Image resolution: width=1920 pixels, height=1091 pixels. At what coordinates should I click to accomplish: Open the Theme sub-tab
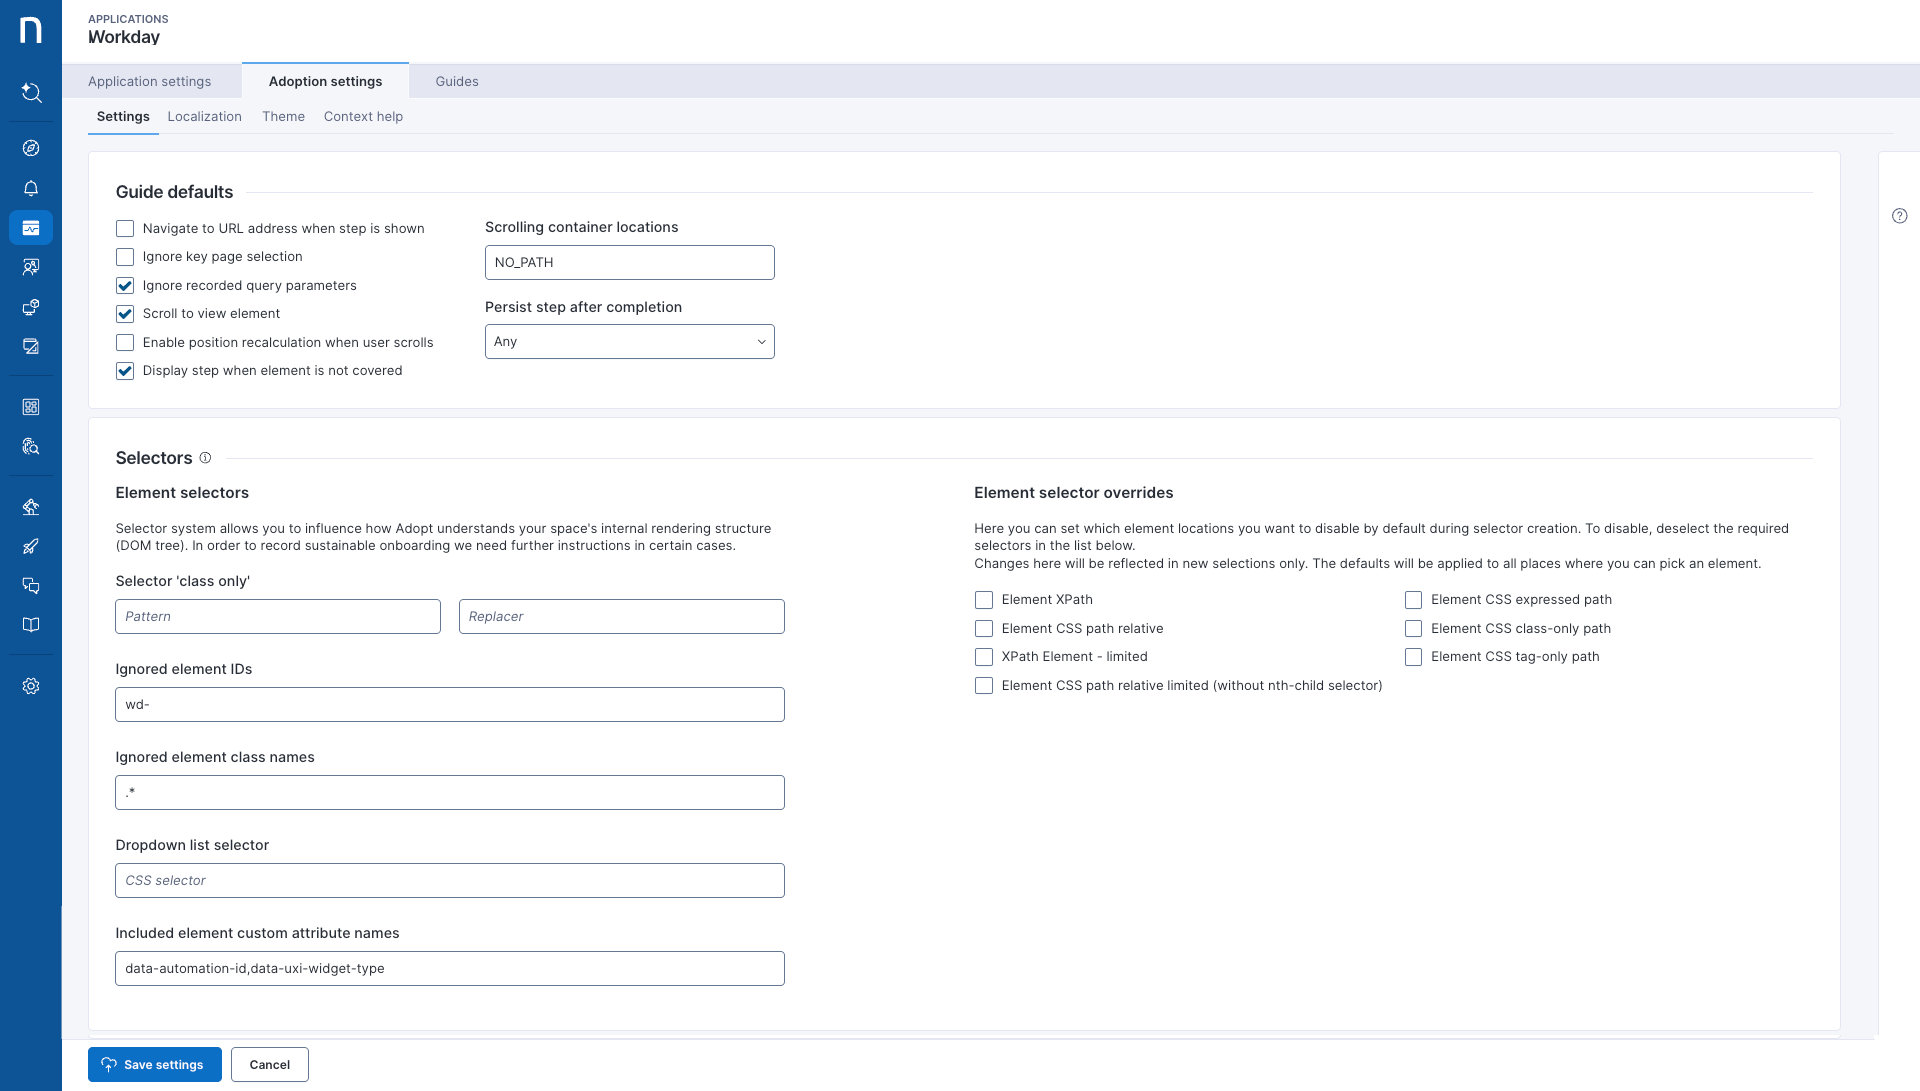point(283,117)
